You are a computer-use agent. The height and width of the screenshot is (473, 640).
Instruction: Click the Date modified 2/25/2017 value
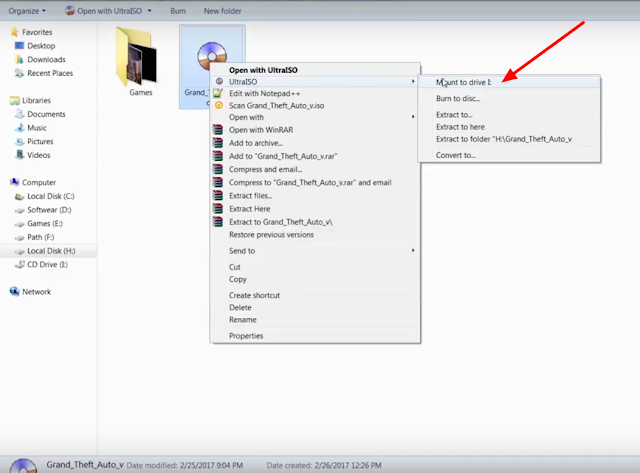[x=211, y=465]
